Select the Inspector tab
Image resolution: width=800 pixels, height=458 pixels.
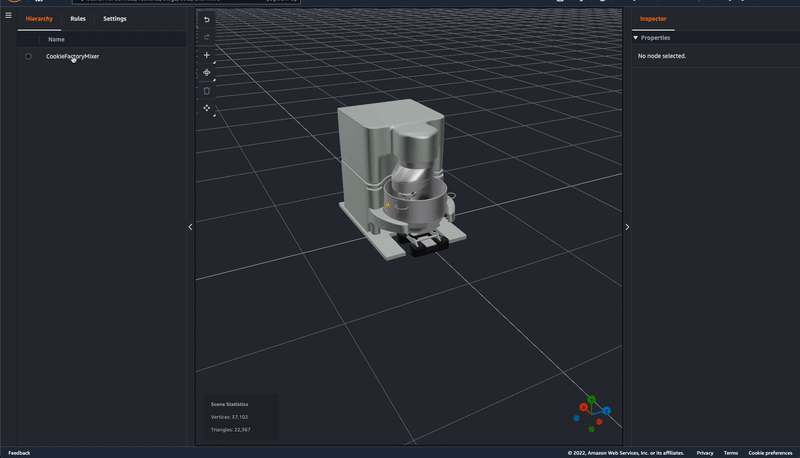click(x=653, y=19)
